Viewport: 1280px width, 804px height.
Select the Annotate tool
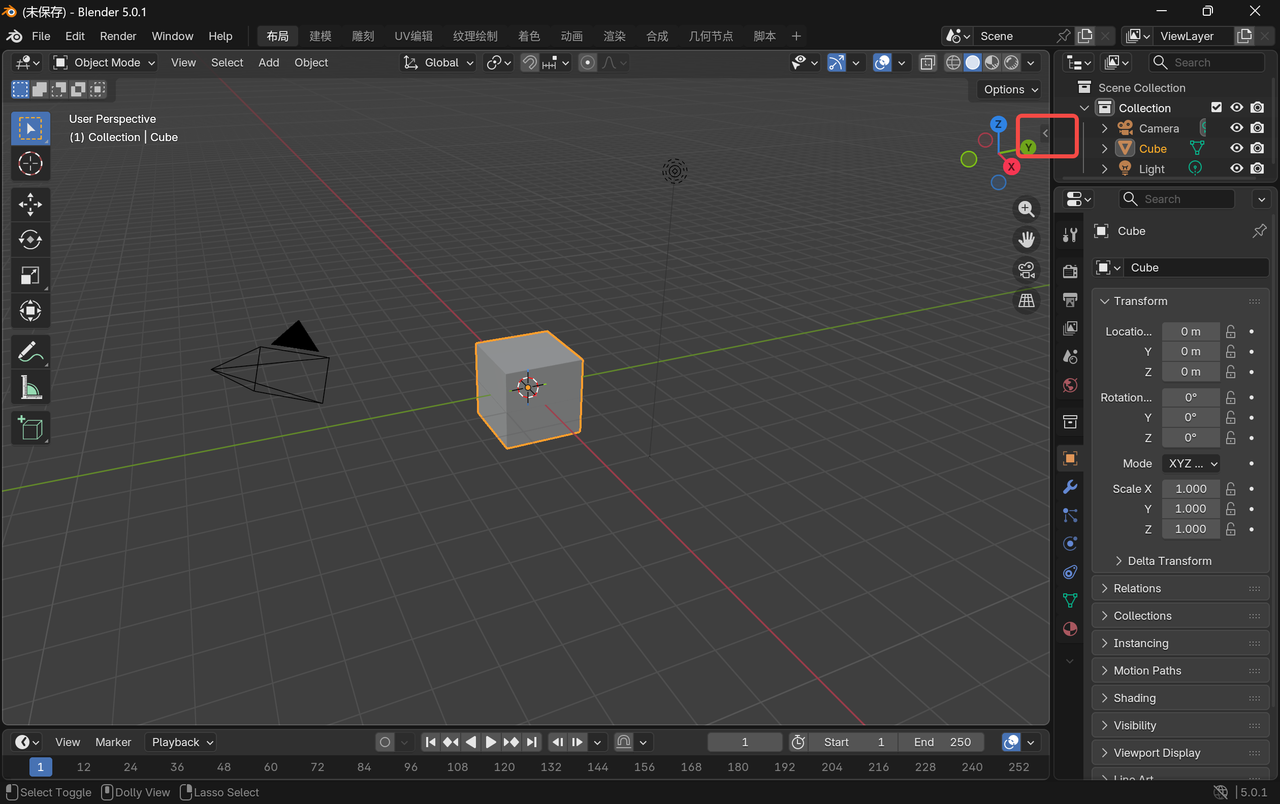pyautogui.click(x=30, y=351)
